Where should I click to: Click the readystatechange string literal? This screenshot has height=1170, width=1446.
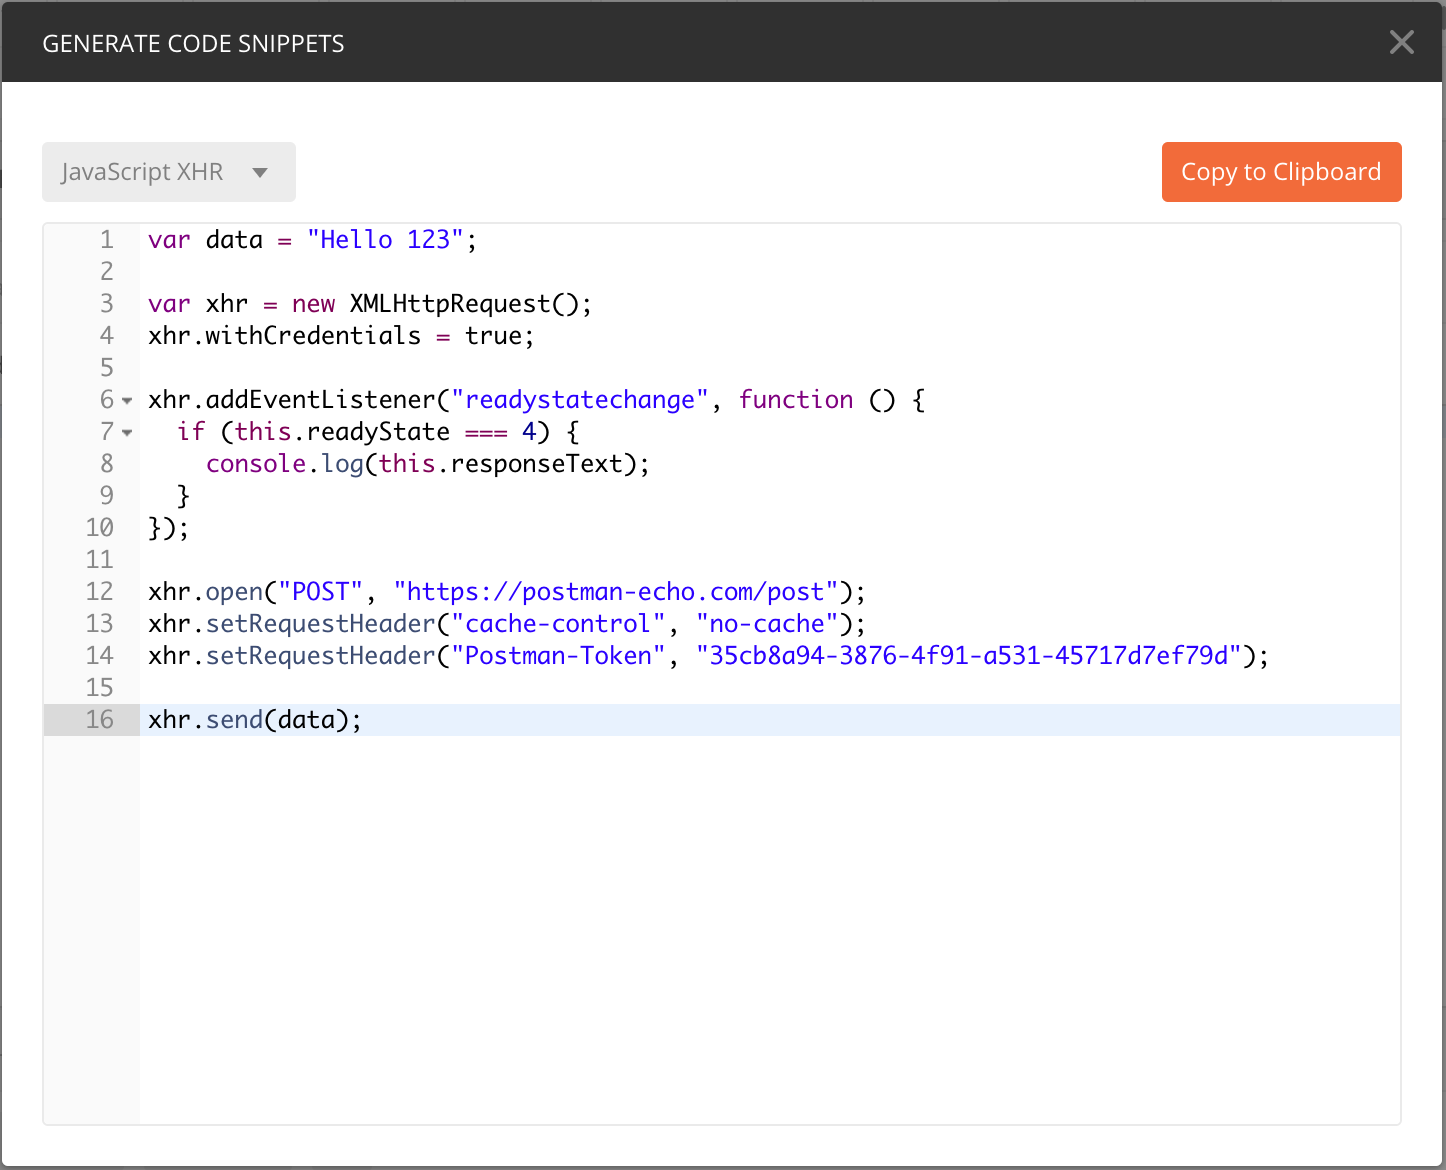pos(580,399)
